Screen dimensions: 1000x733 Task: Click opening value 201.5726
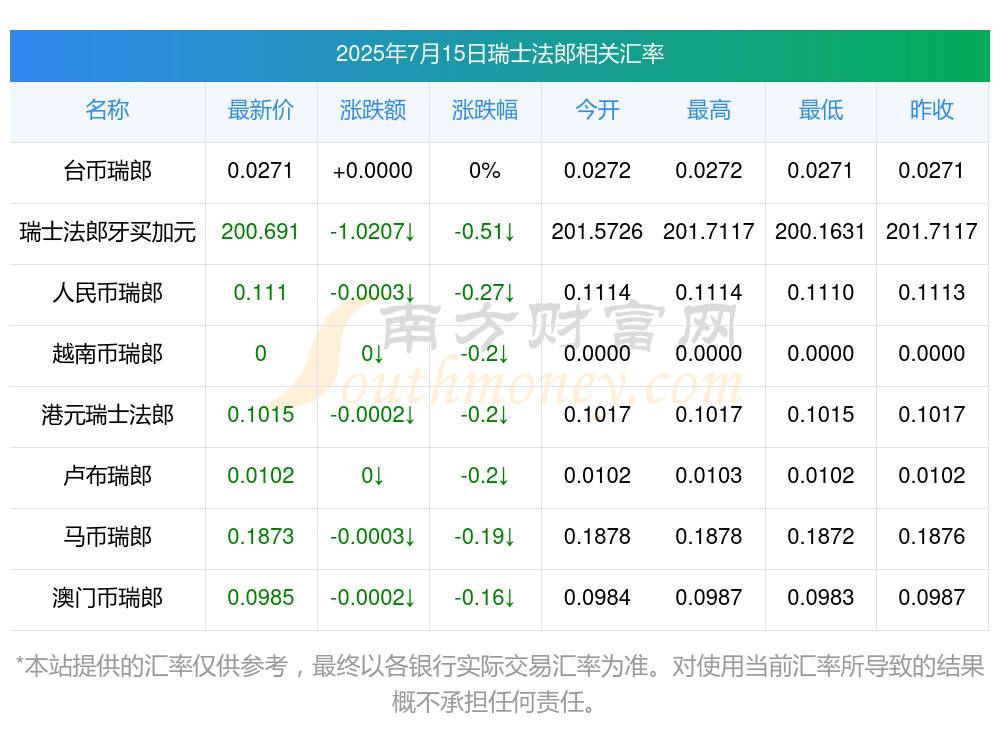coord(597,232)
